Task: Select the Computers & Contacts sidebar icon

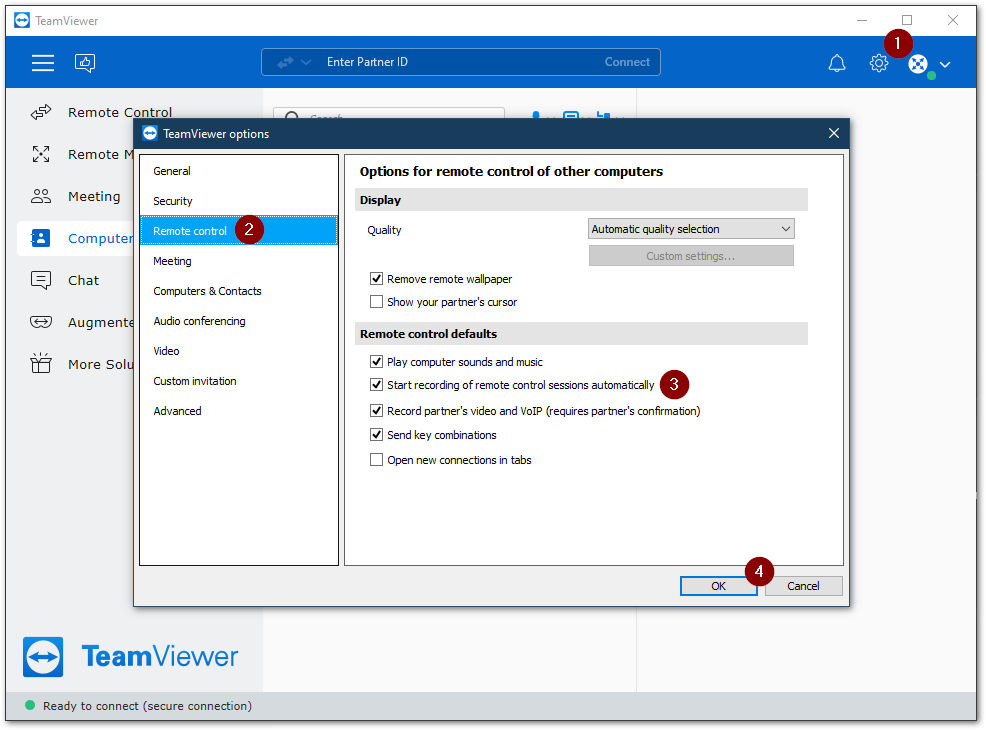Action: pyautogui.click(x=41, y=238)
